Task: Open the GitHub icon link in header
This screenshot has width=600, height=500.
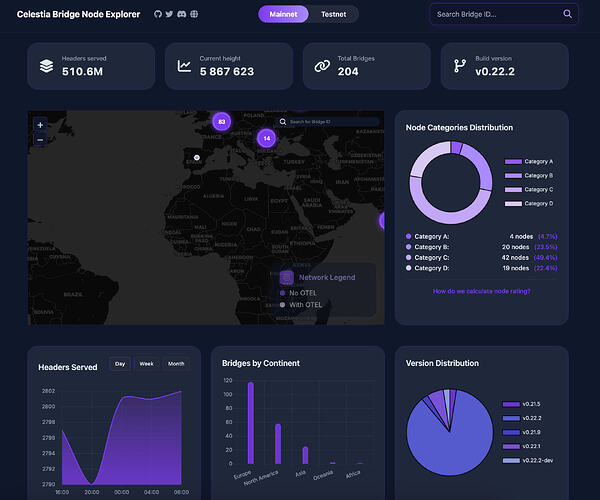Action: (x=158, y=14)
